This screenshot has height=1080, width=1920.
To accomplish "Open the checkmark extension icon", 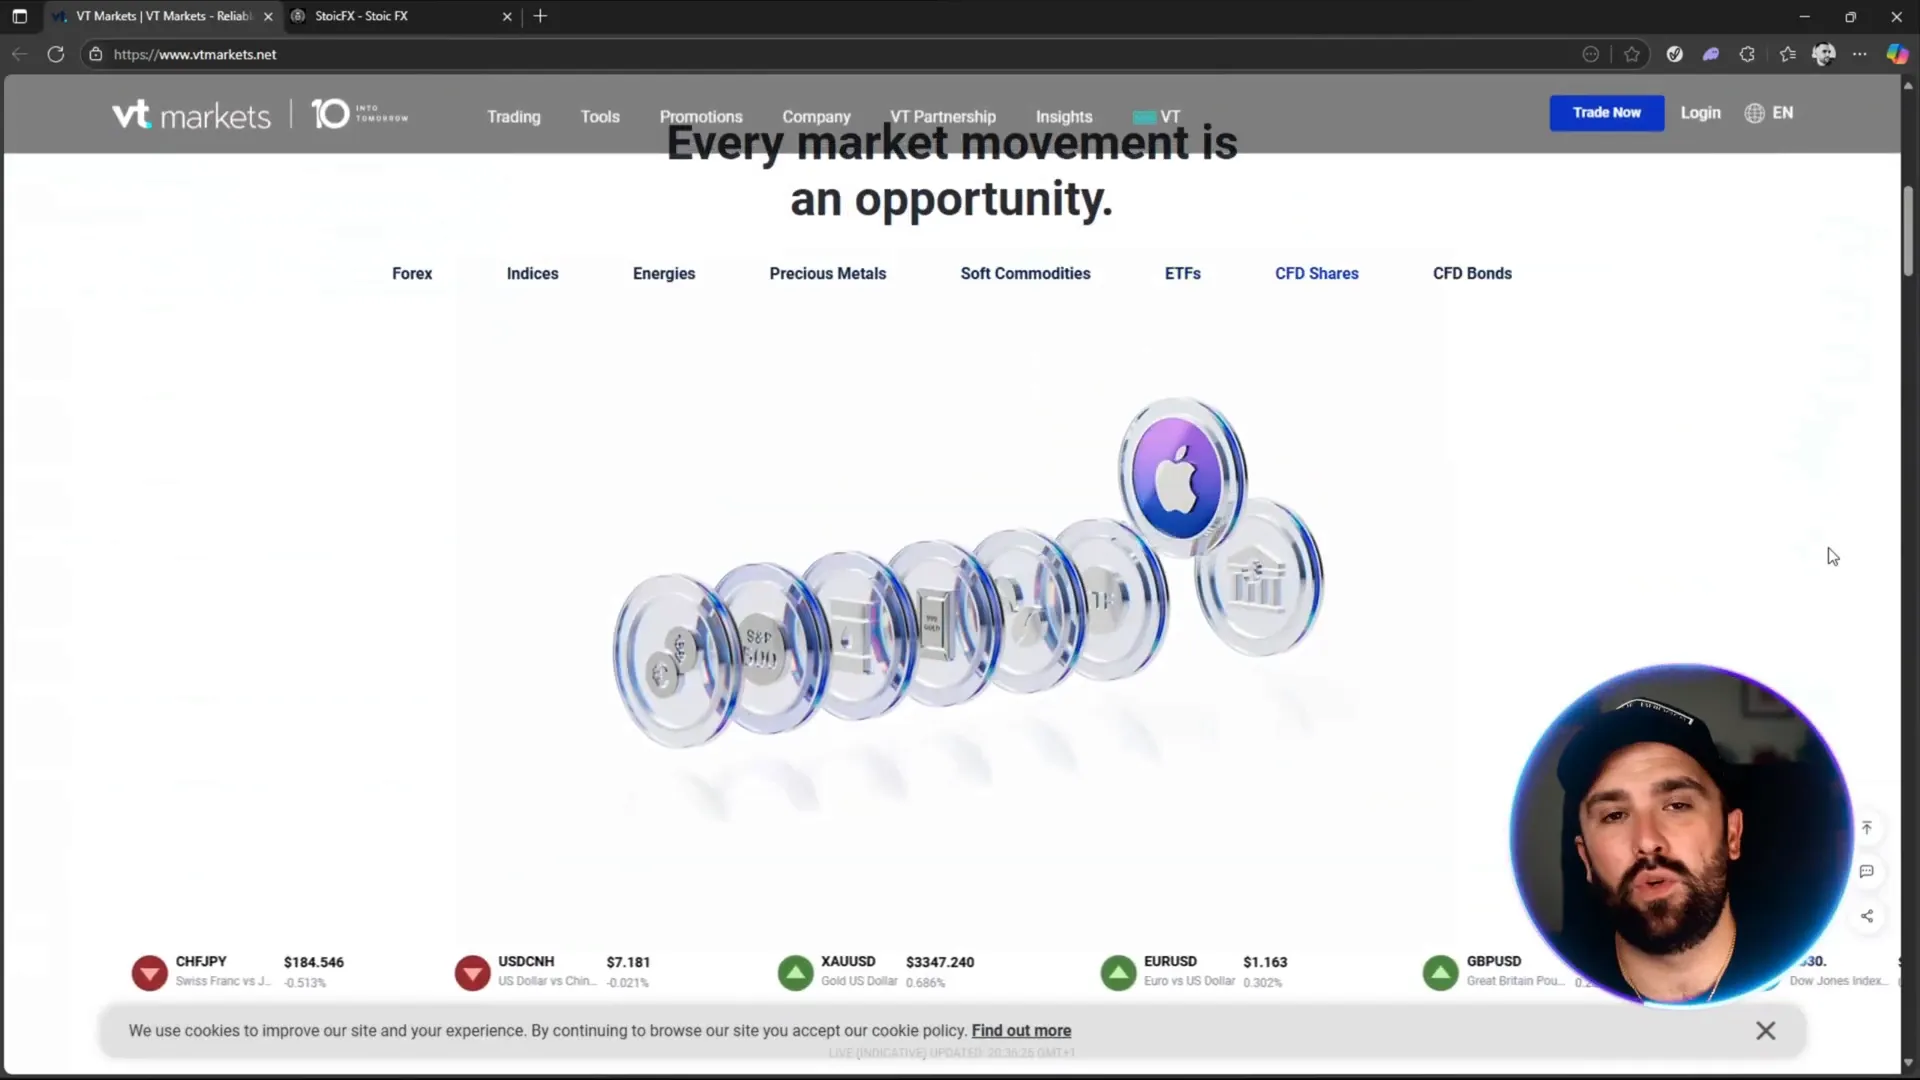I will (x=1675, y=54).
